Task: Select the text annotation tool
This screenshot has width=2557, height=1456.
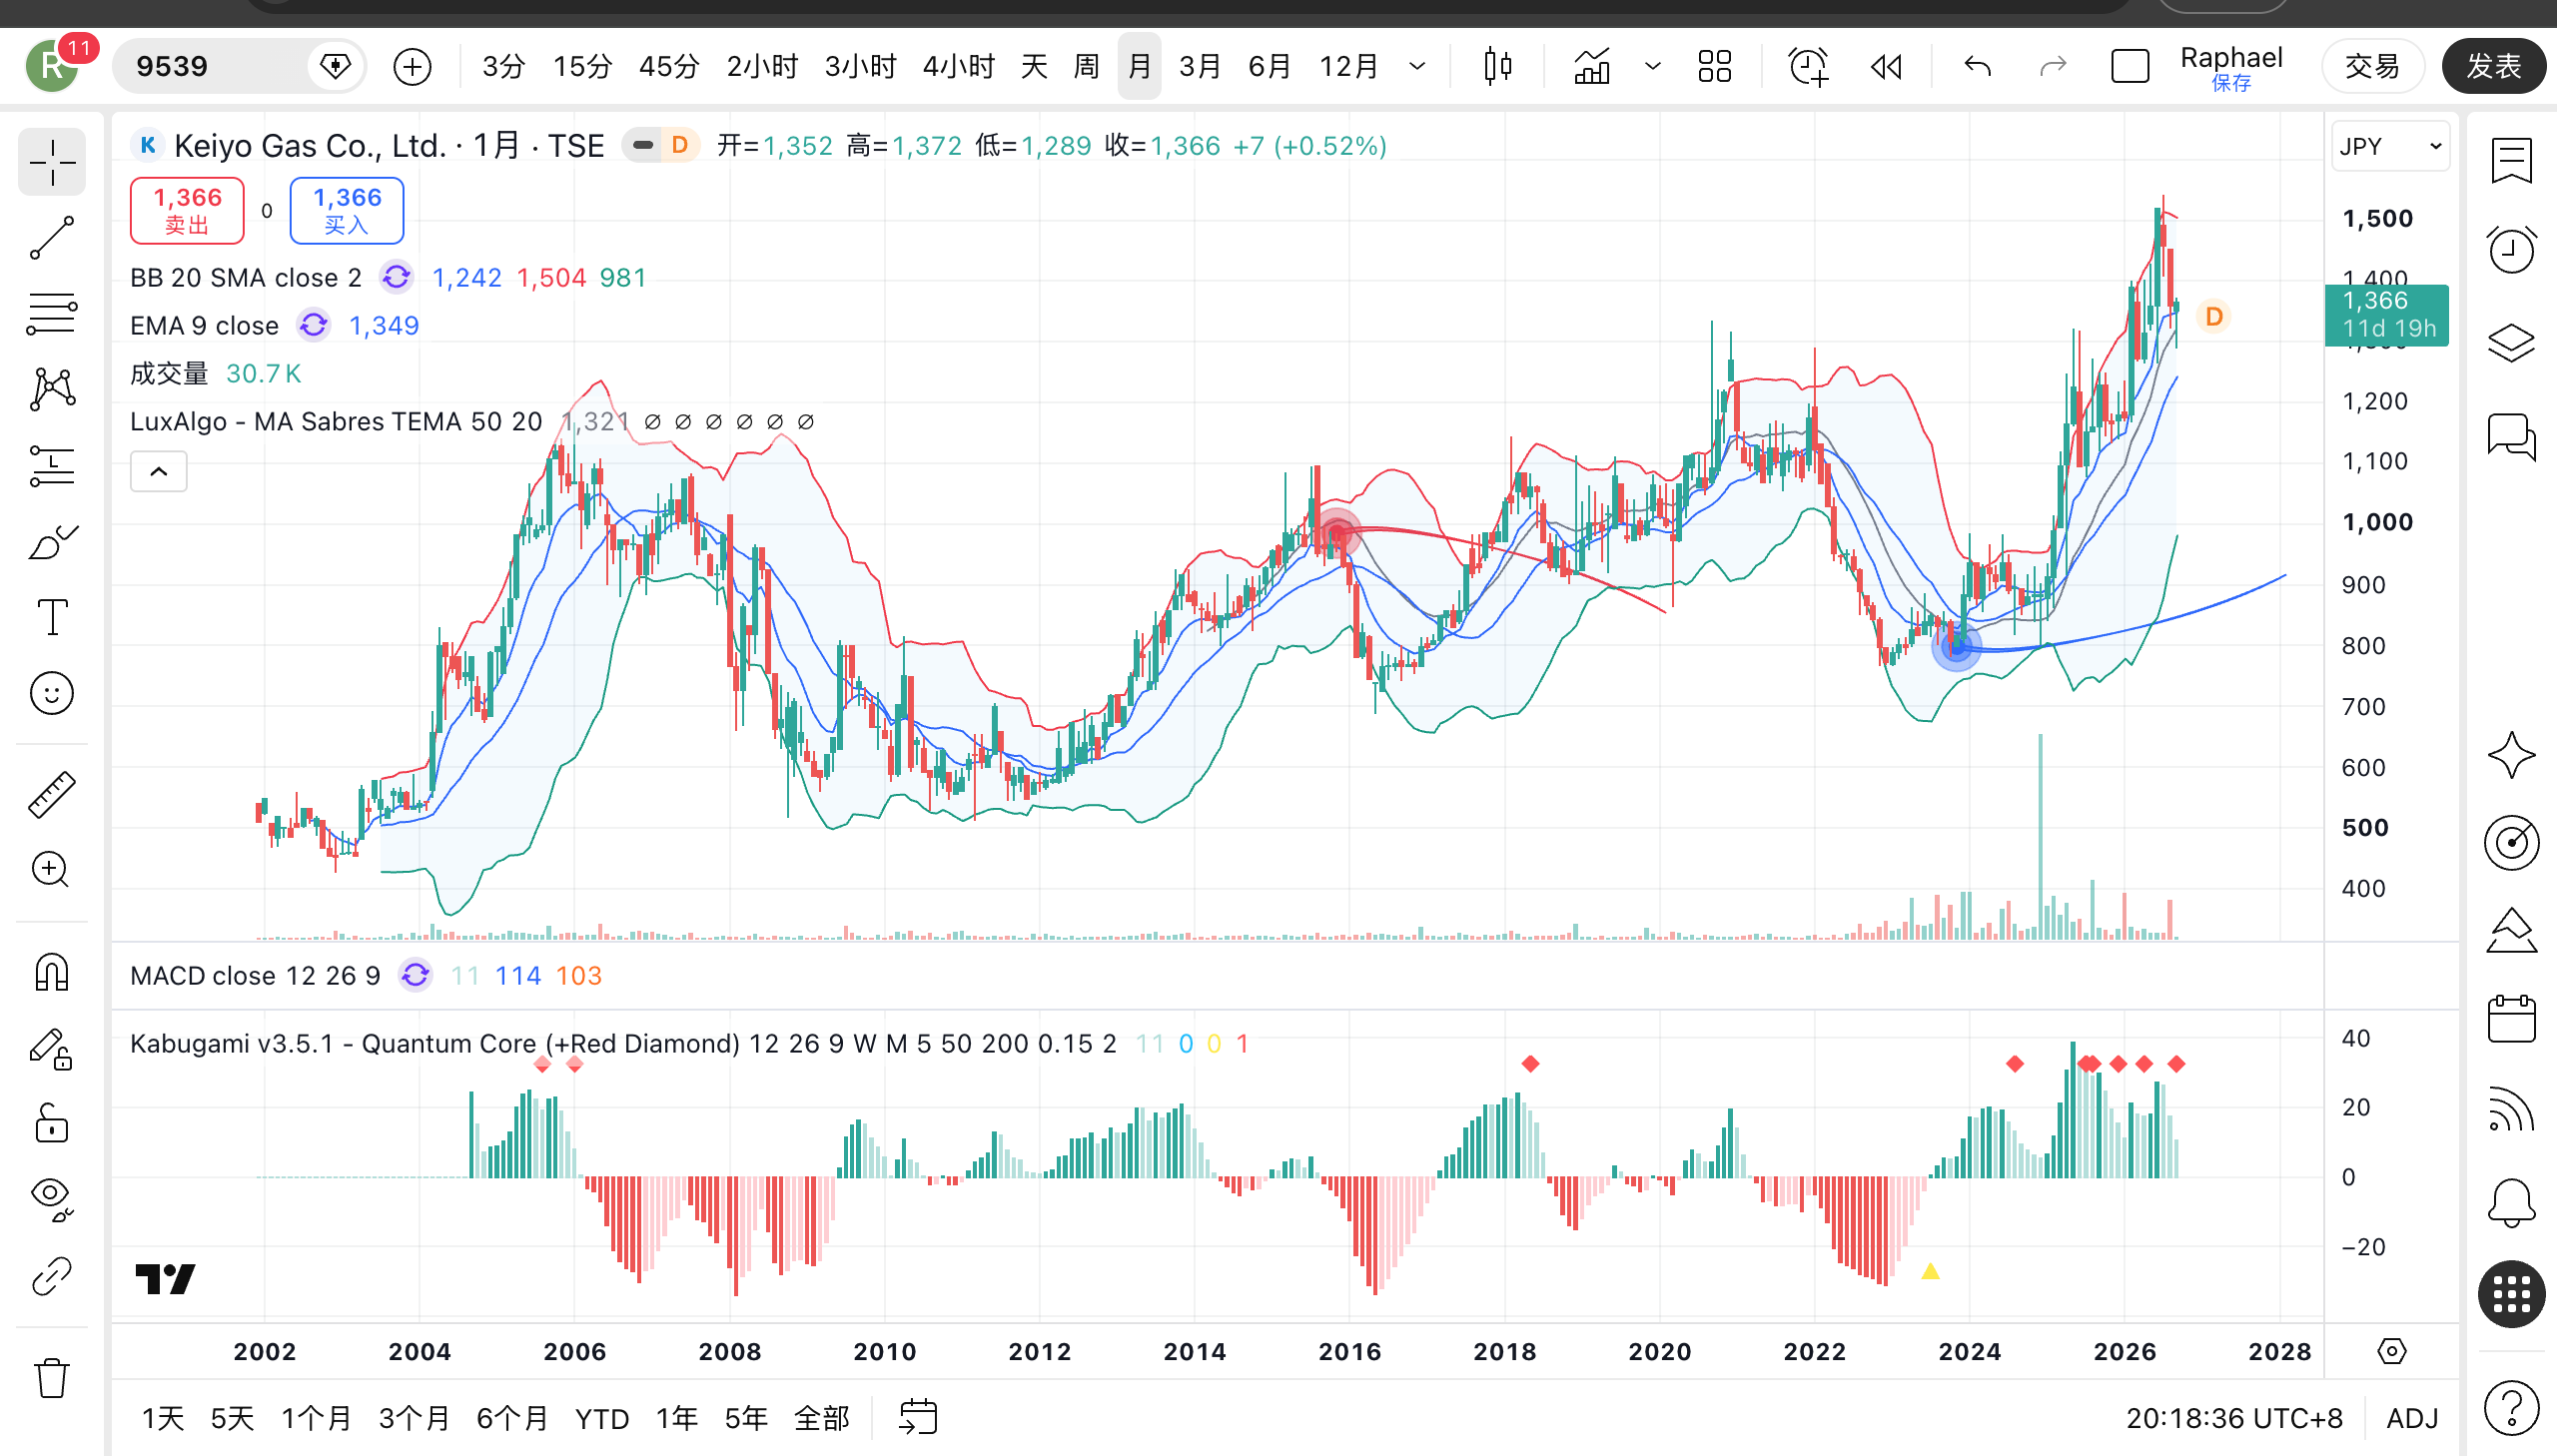Action: pyautogui.click(x=52, y=617)
